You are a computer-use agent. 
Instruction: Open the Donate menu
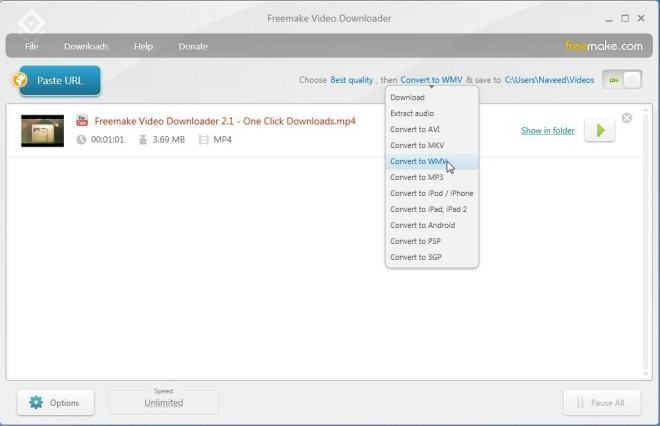(x=193, y=46)
